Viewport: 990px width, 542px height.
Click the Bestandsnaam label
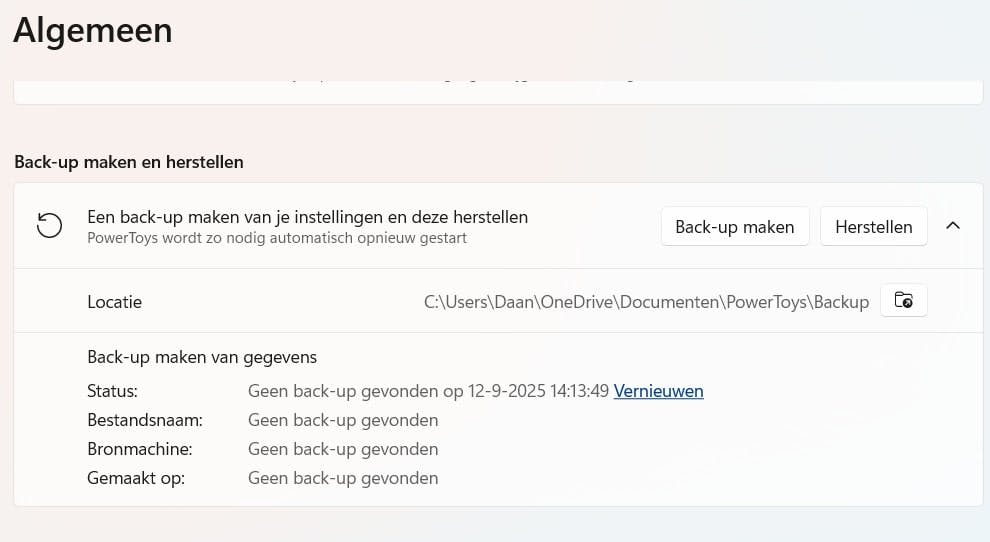(145, 420)
